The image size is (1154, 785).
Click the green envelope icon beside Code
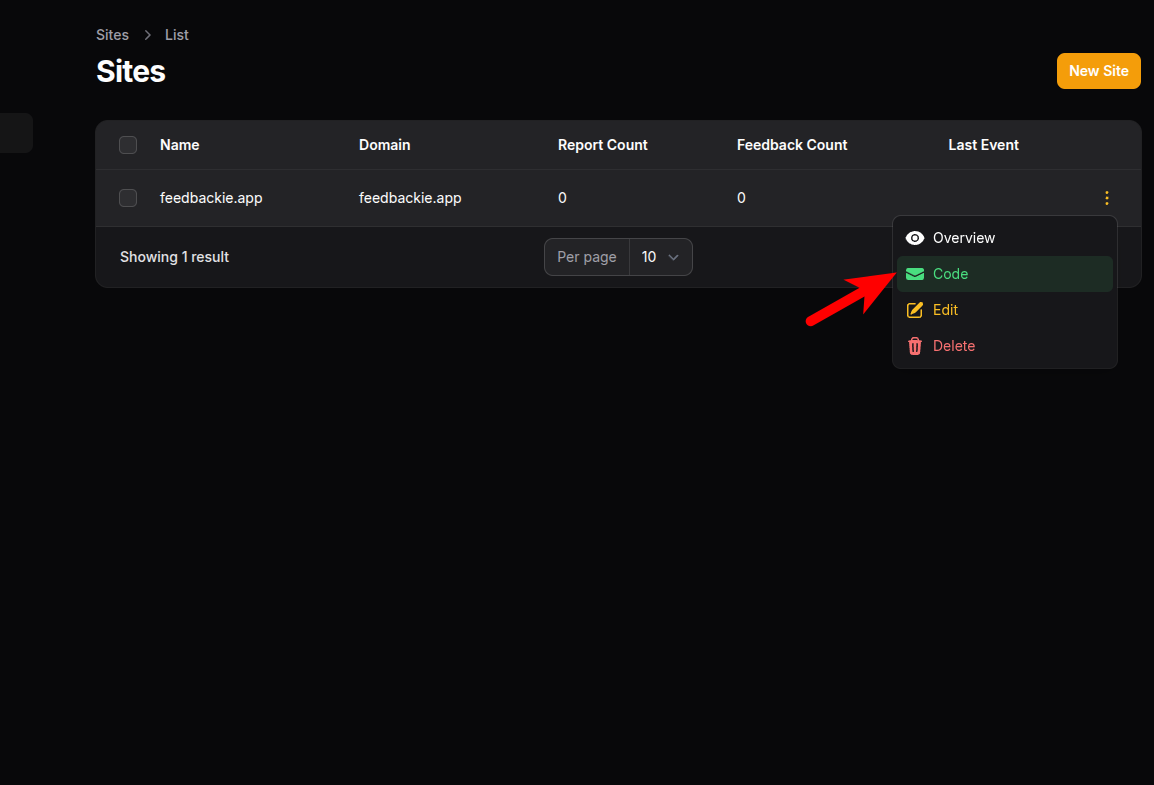914,274
